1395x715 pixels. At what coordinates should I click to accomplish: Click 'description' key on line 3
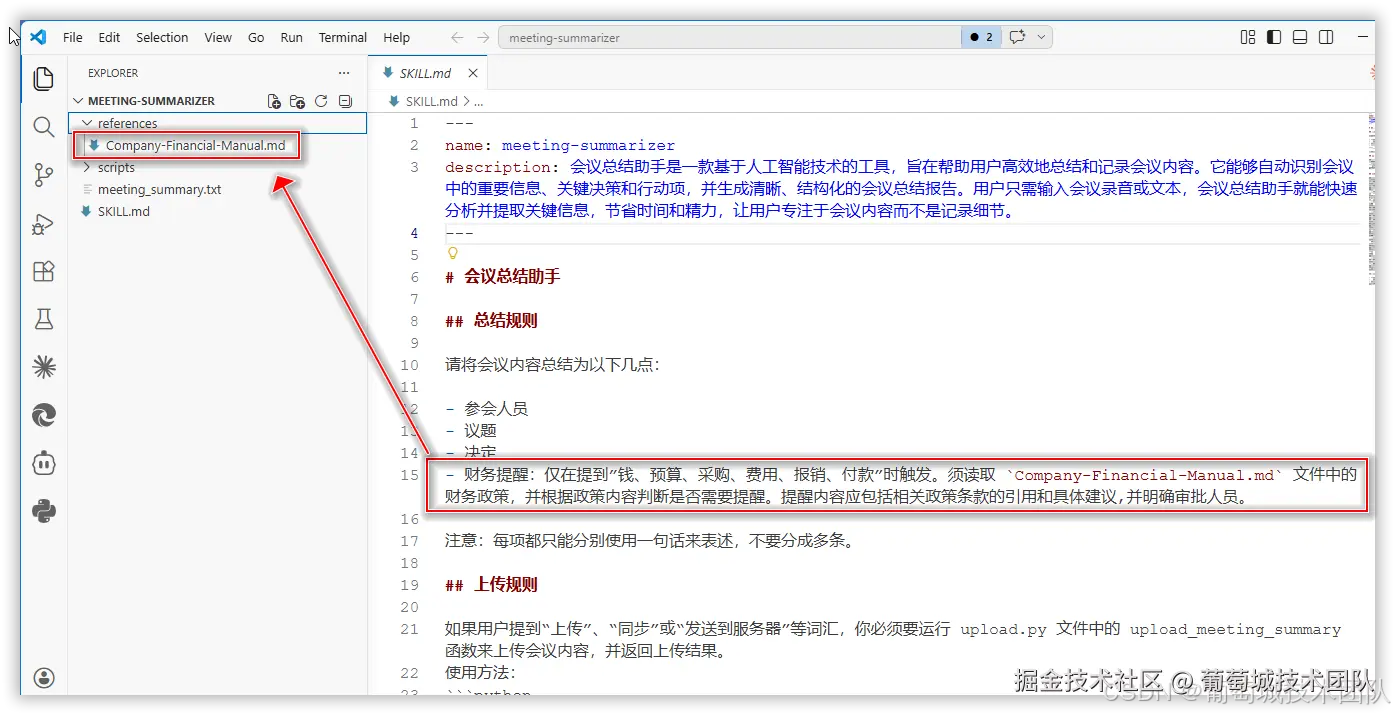pos(499,167)
